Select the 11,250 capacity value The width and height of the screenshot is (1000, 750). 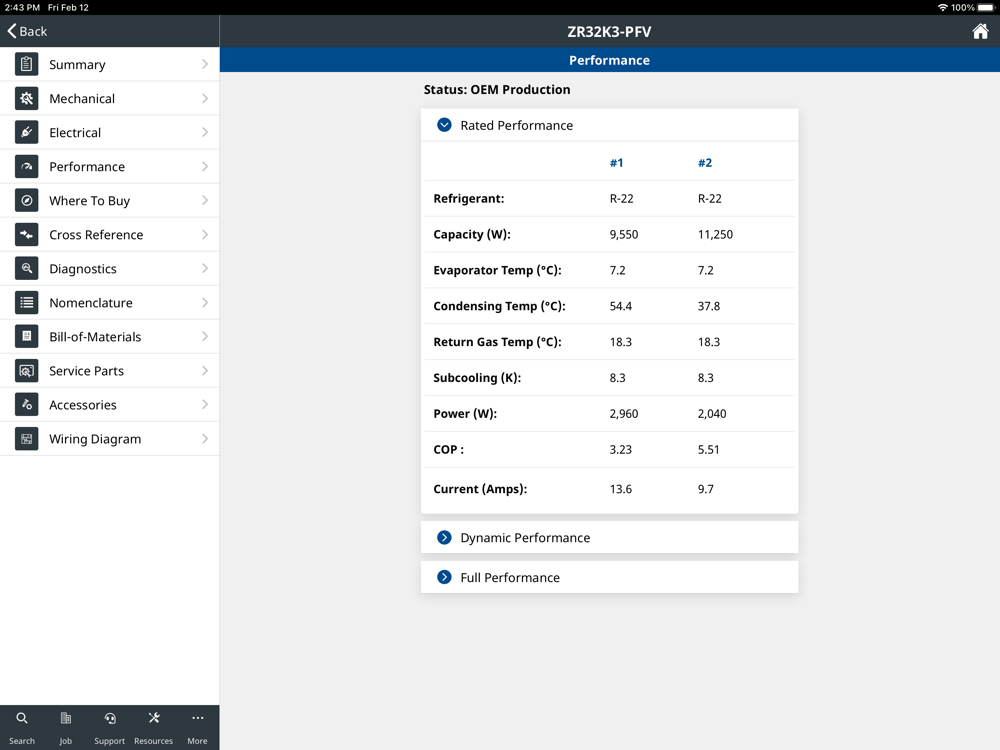pyautogui.click(x=715, y=235)
